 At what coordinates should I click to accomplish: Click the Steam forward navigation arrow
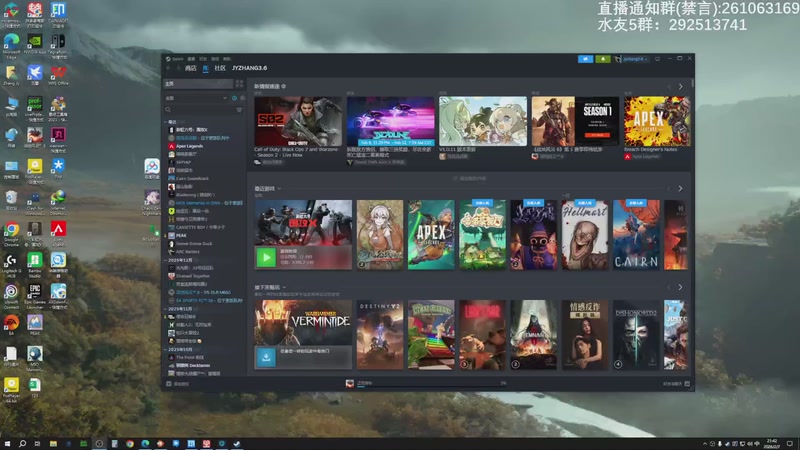[178, 68]
